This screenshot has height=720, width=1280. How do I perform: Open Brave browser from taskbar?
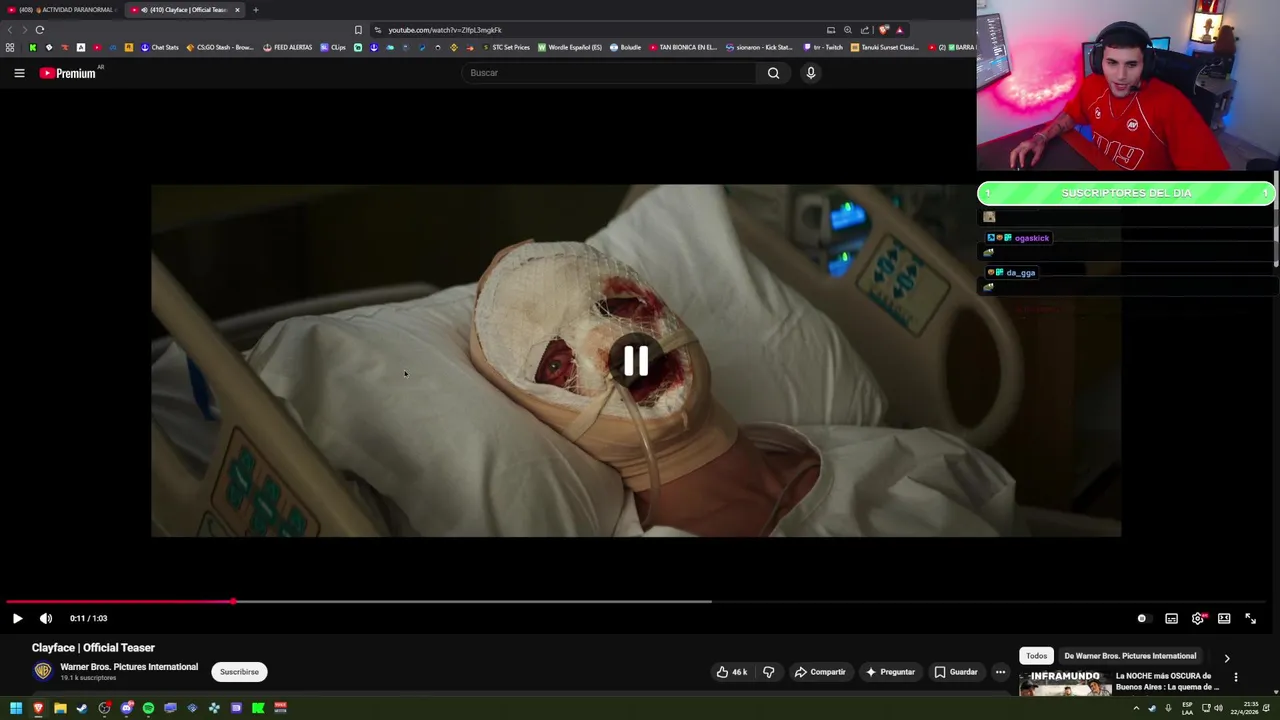click(38, 708)
